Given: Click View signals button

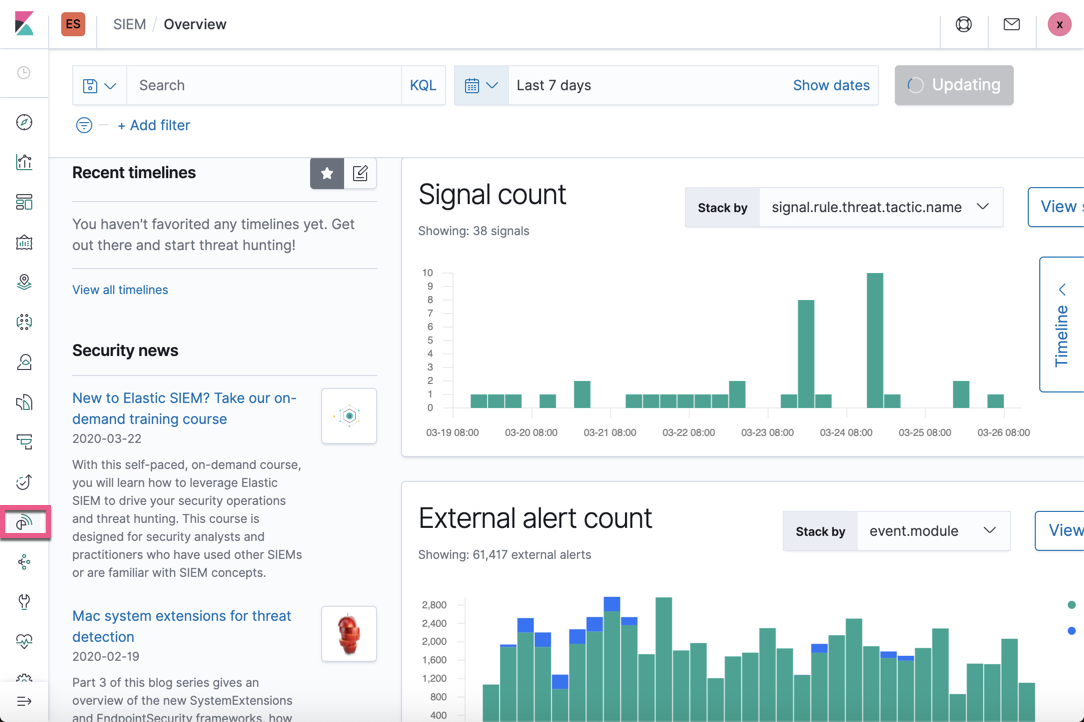Looking at the screenshot, I should point(1056,207).
